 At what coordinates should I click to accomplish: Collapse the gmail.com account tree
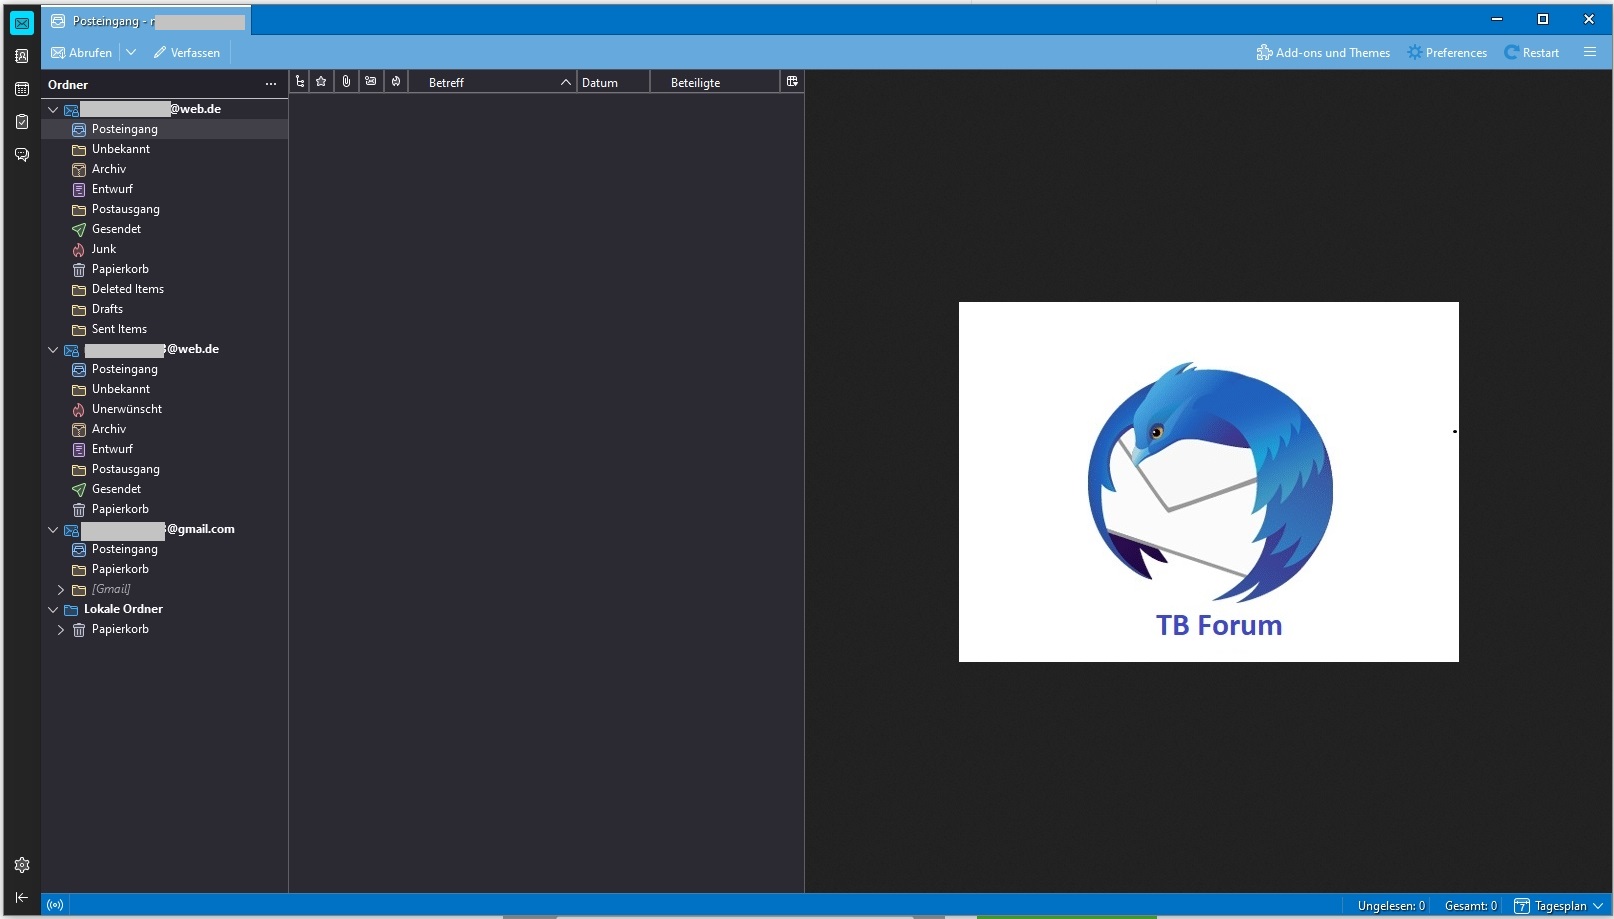click(x=53, y=529)
